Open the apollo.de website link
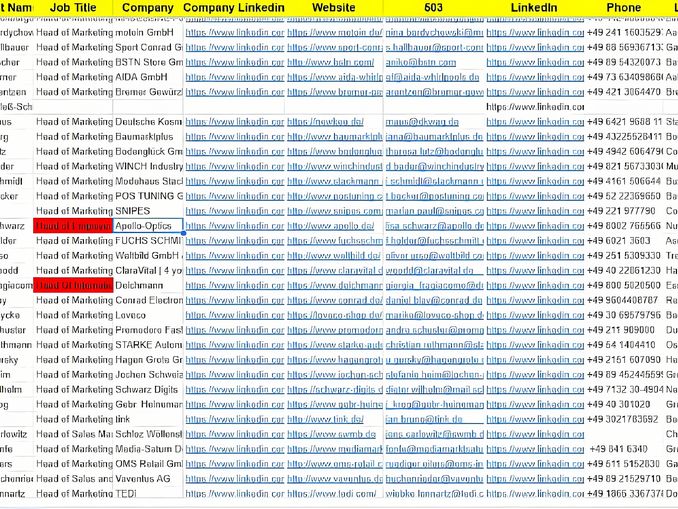The width and height of the screenshot is (678, 509). 330,226
